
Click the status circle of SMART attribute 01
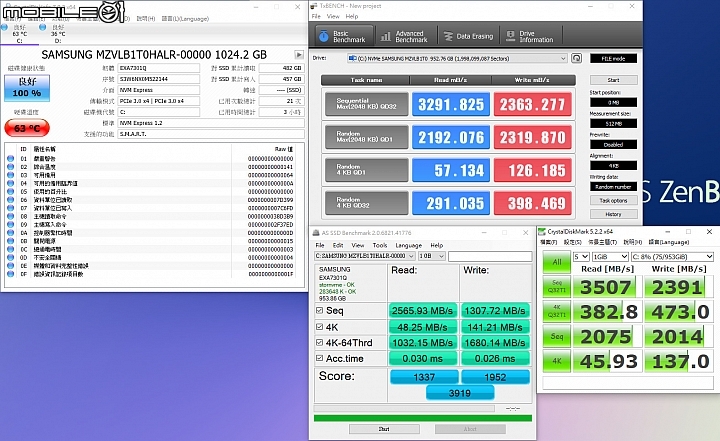(10, 158)
